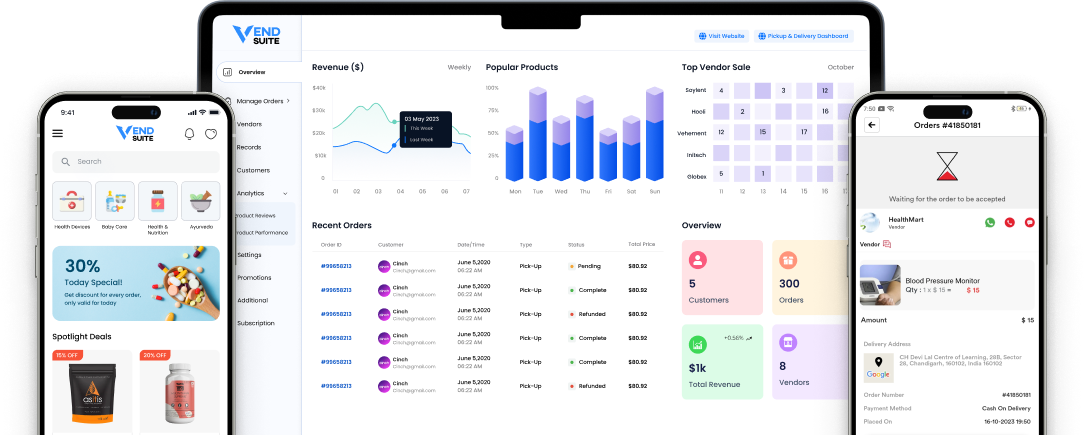Open the October vendor sale dropdown
Image resolution: width=1084 pixels, height=435 pixels.
tap(840, 68)
